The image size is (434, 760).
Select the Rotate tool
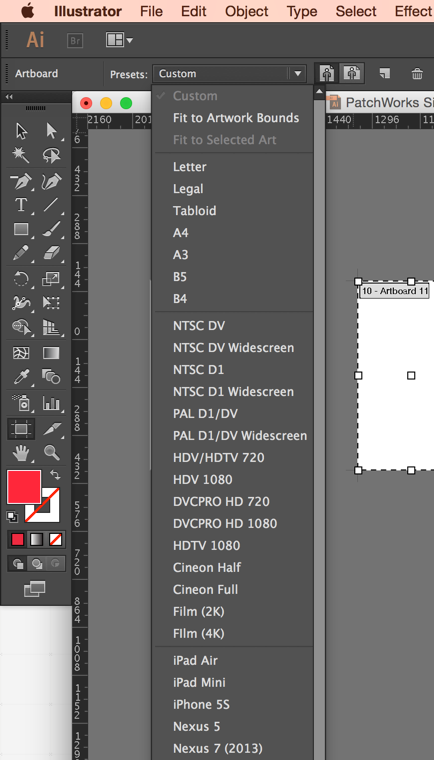[x=21, y=279]
